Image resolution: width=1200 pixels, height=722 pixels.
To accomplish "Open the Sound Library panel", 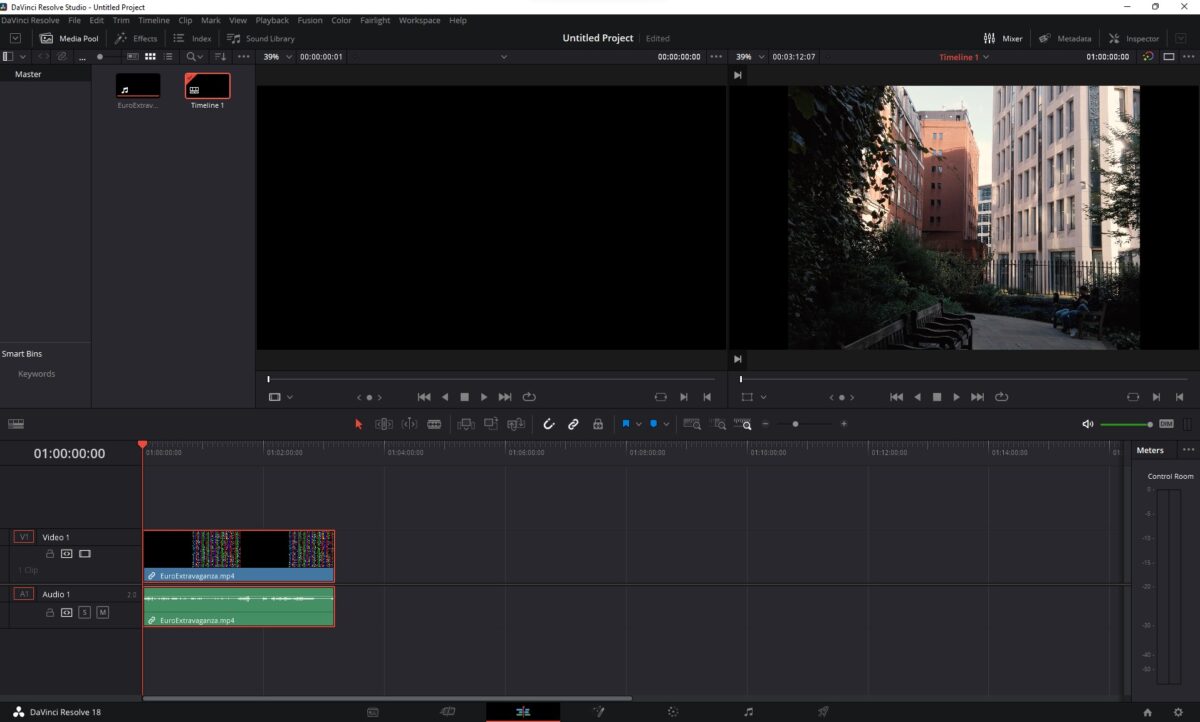I will tap(261, 38).
